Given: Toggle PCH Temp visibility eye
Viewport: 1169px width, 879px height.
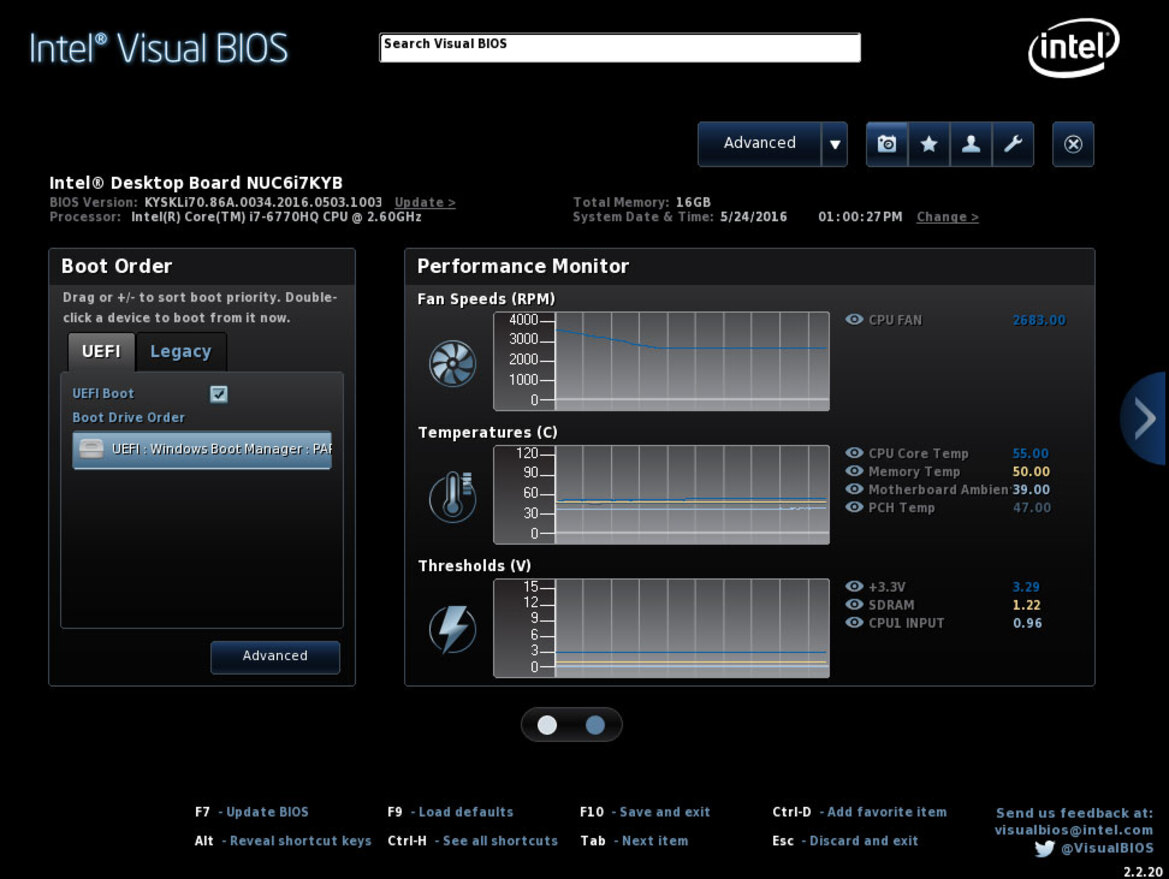Looking at the screenshot, I should [854, 507].
